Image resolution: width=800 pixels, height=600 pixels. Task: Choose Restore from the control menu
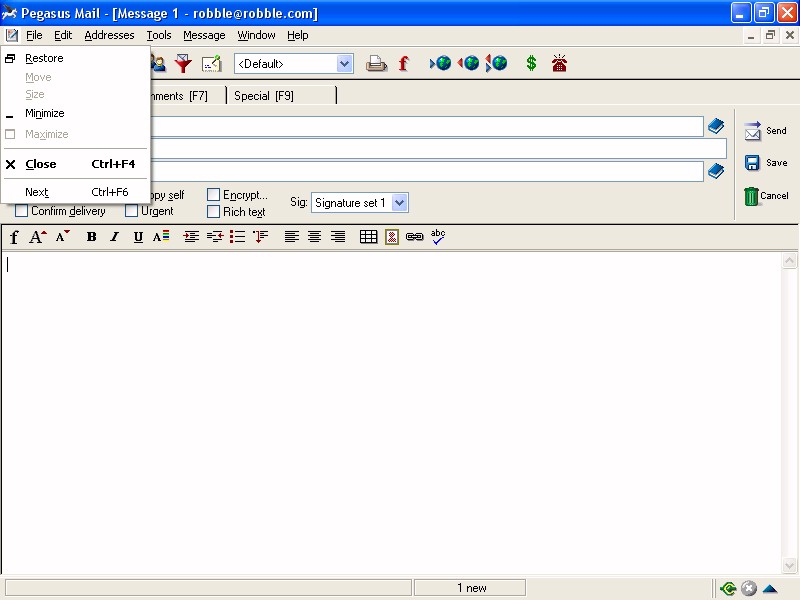pyautogui.click(x=76, y=58)
